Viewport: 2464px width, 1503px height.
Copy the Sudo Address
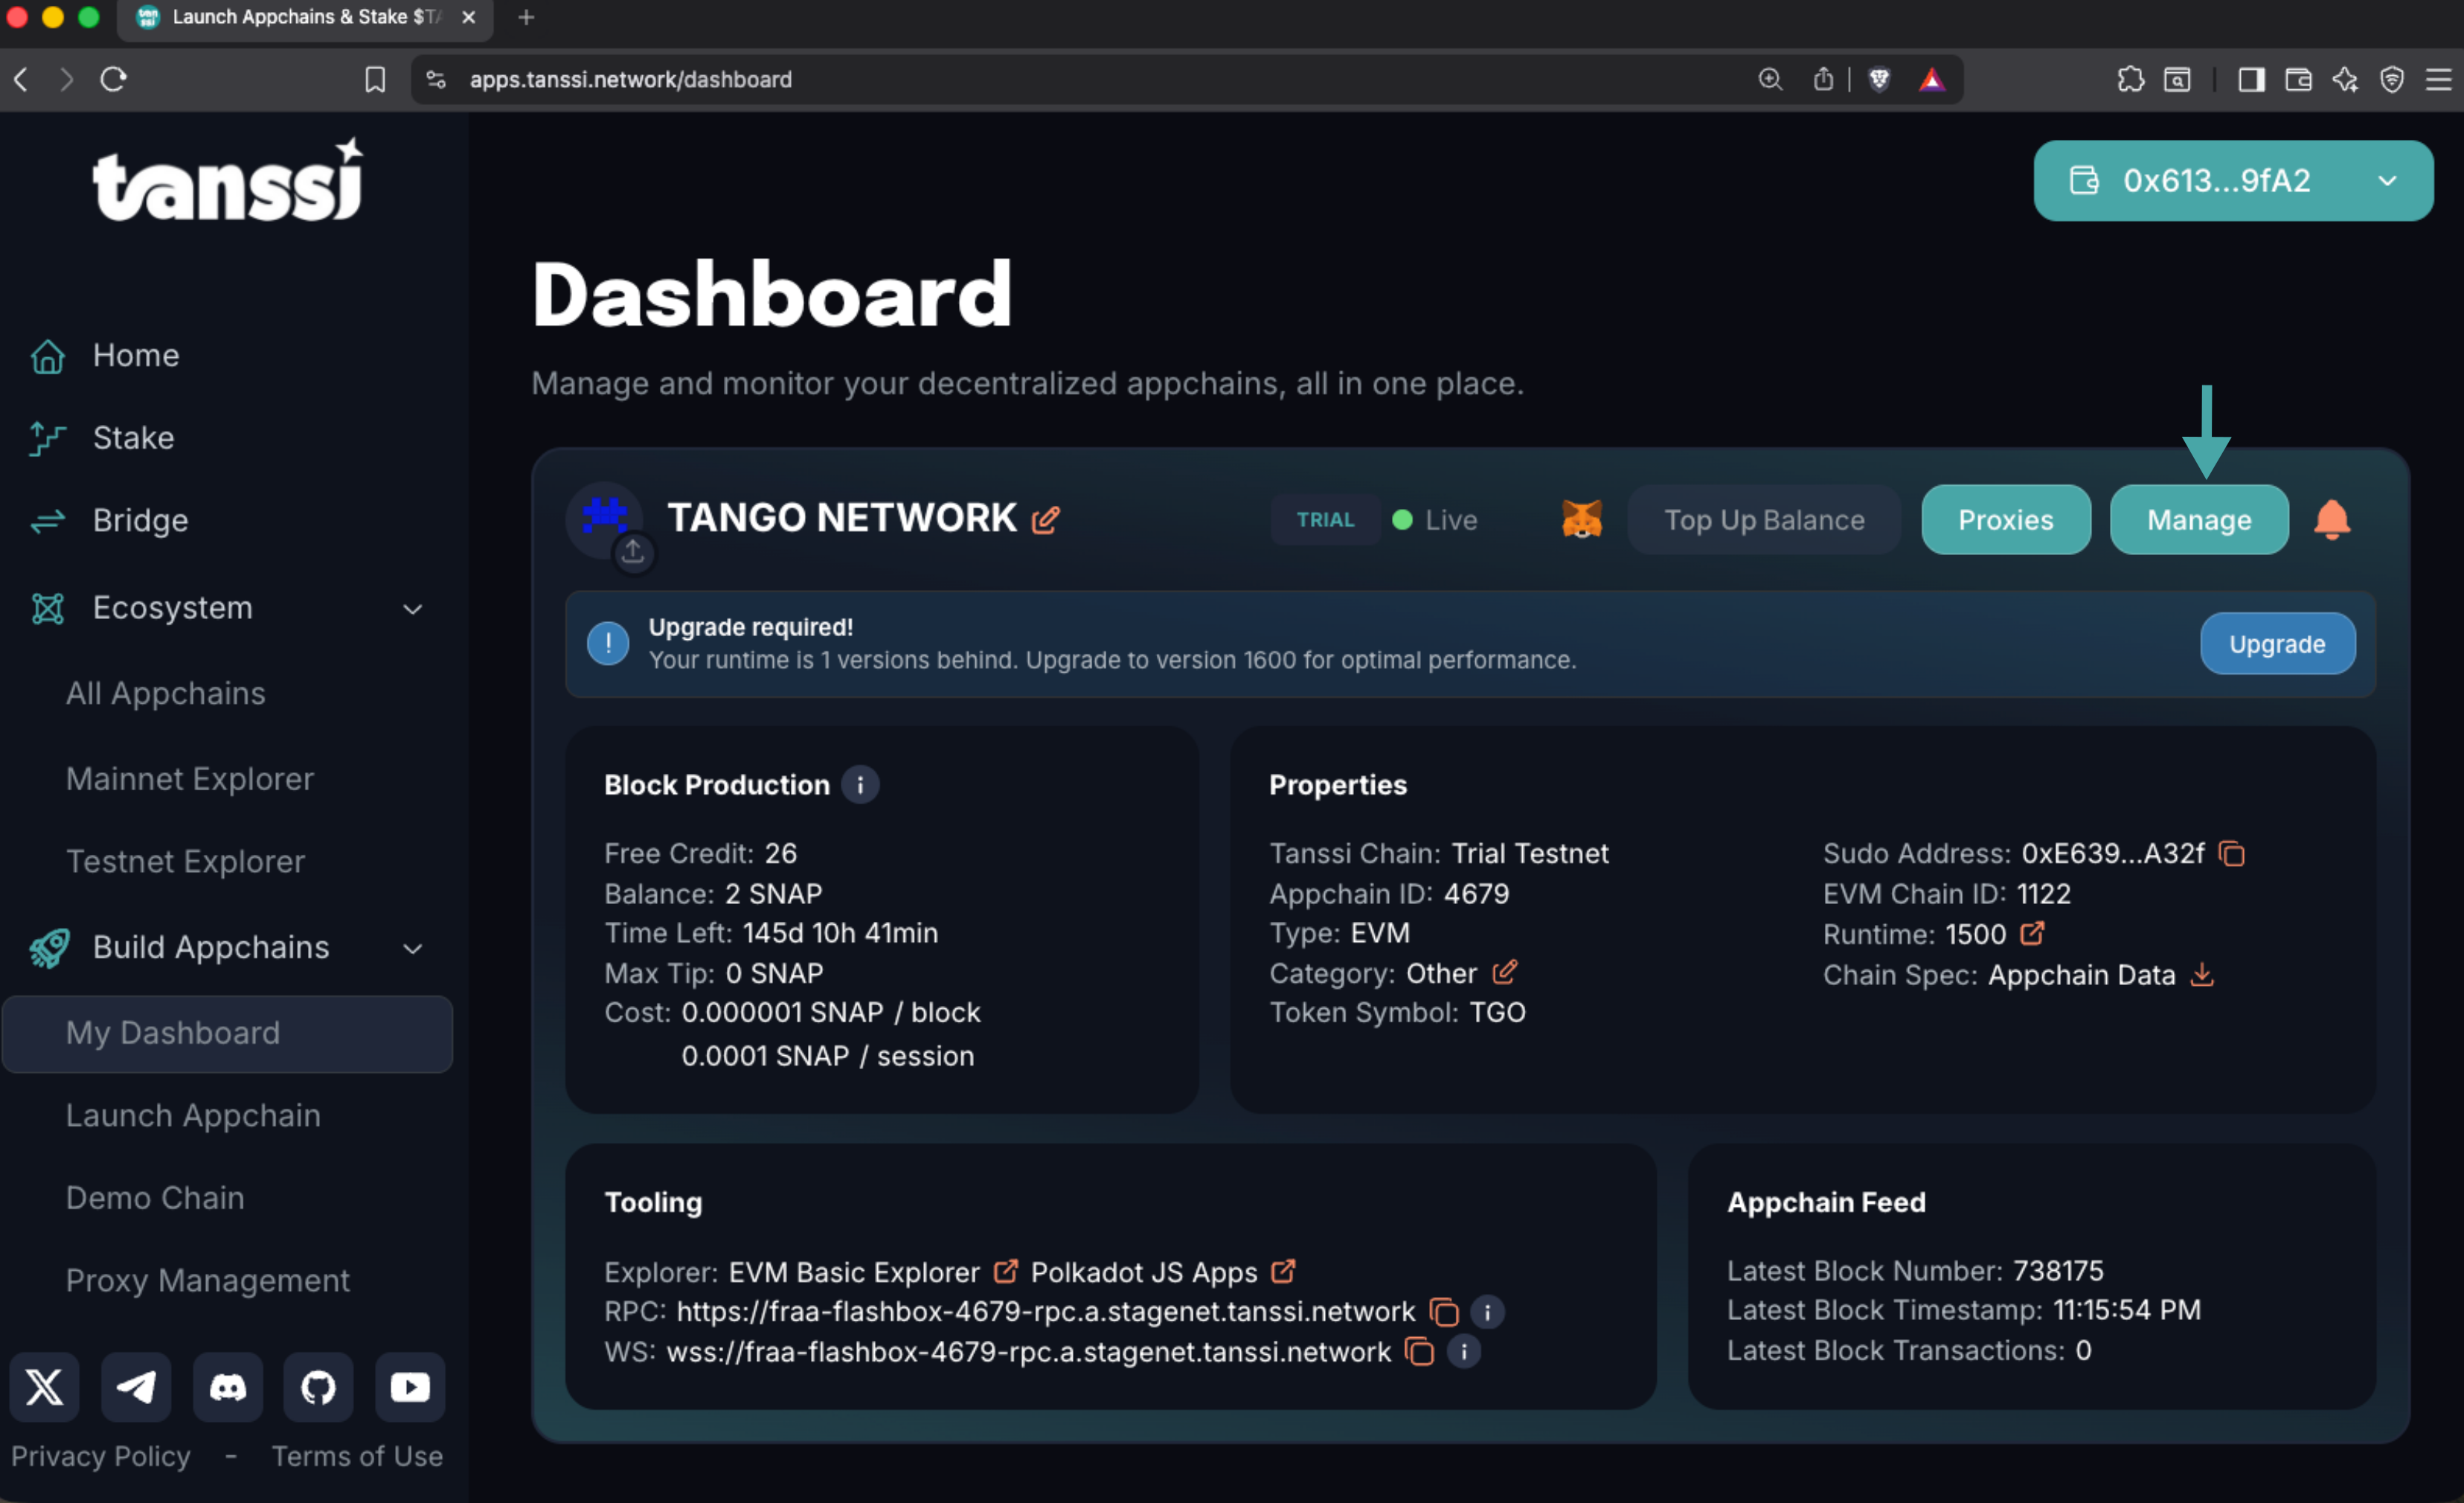(2232, 853)
